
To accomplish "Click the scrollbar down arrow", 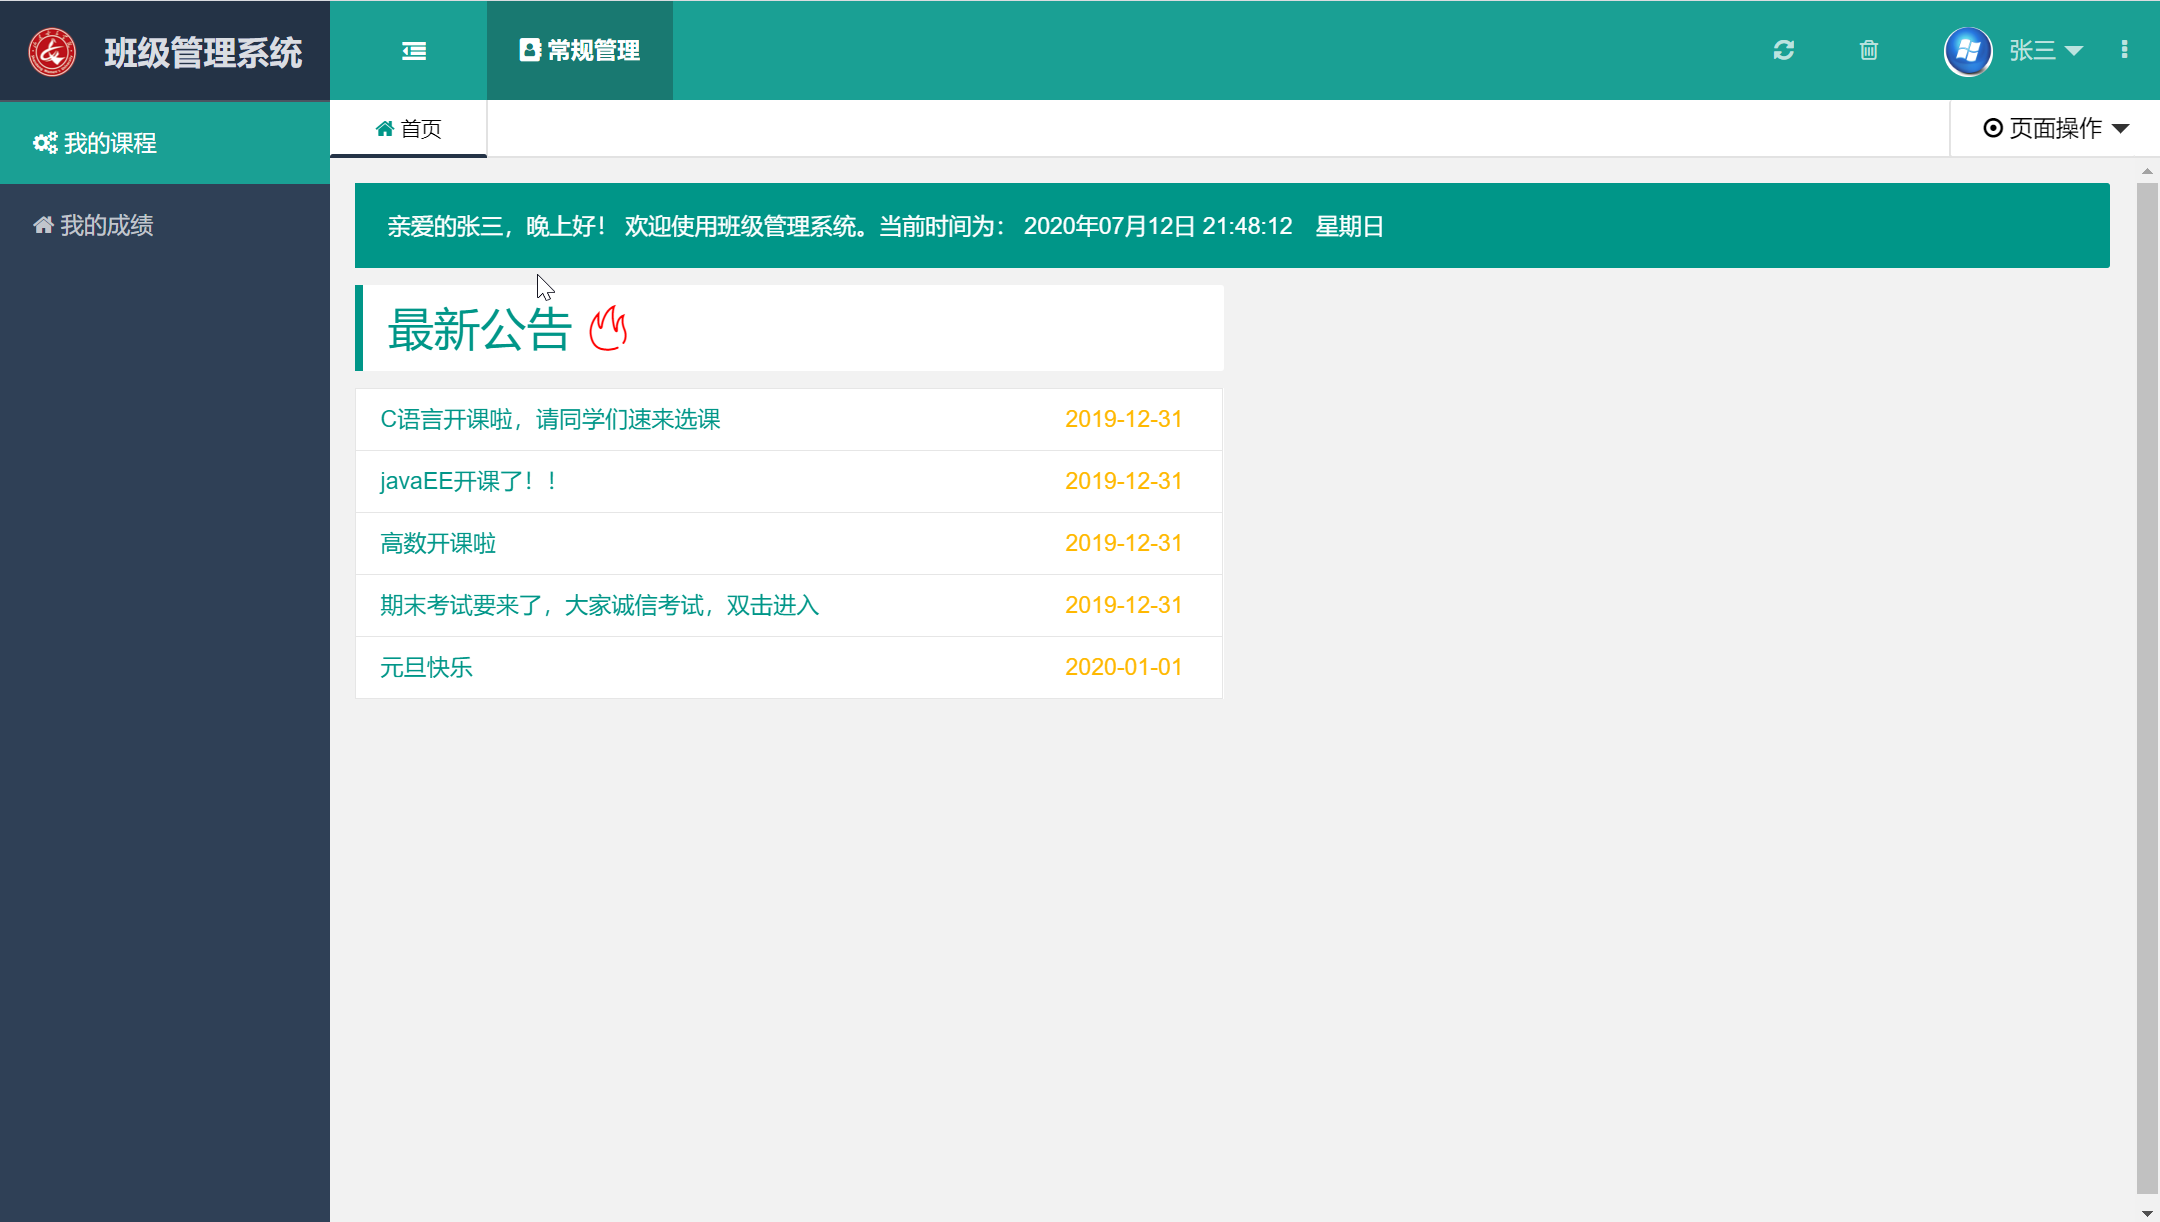I will (x=2147, y=1213).
